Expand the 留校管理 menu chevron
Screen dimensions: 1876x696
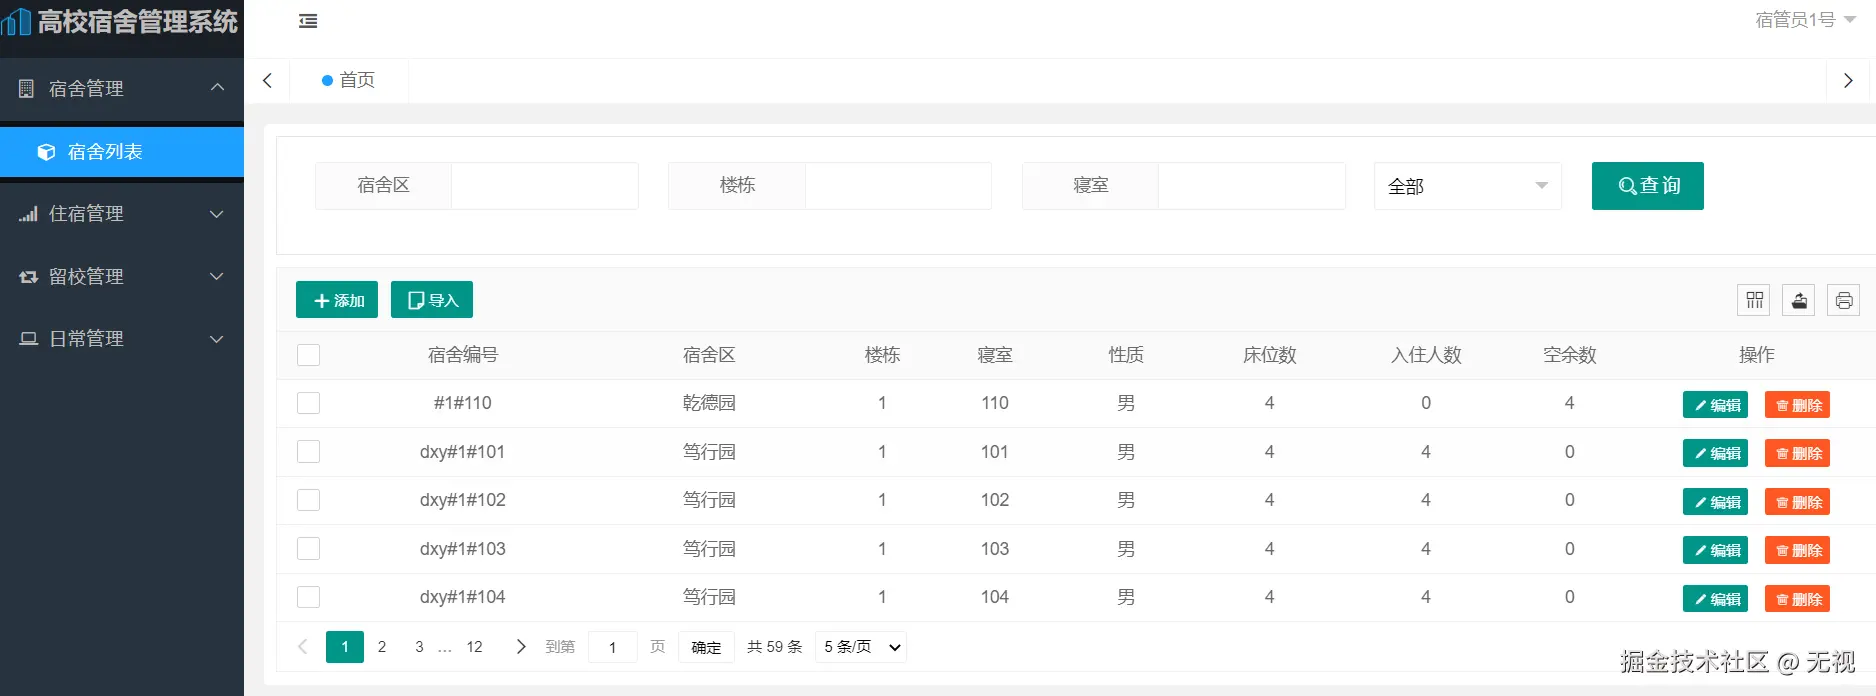(x=217, y=277)
